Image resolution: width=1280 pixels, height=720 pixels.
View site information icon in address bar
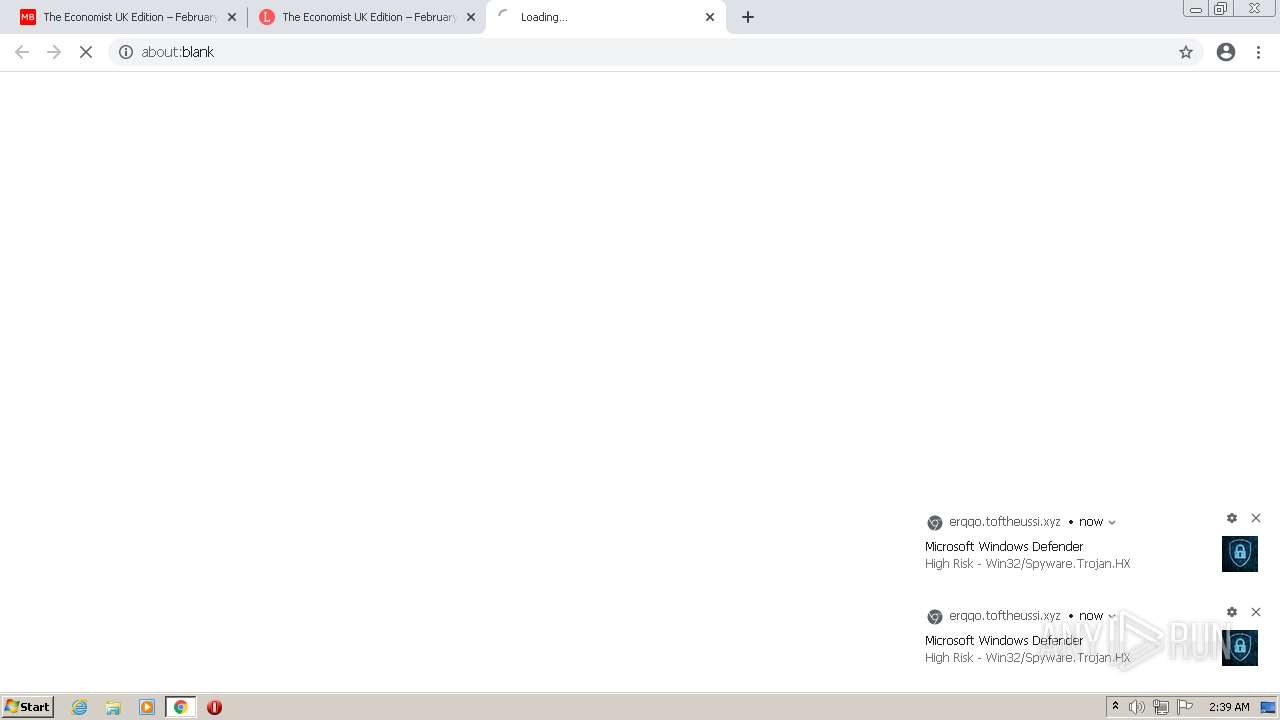click(126, 52)
